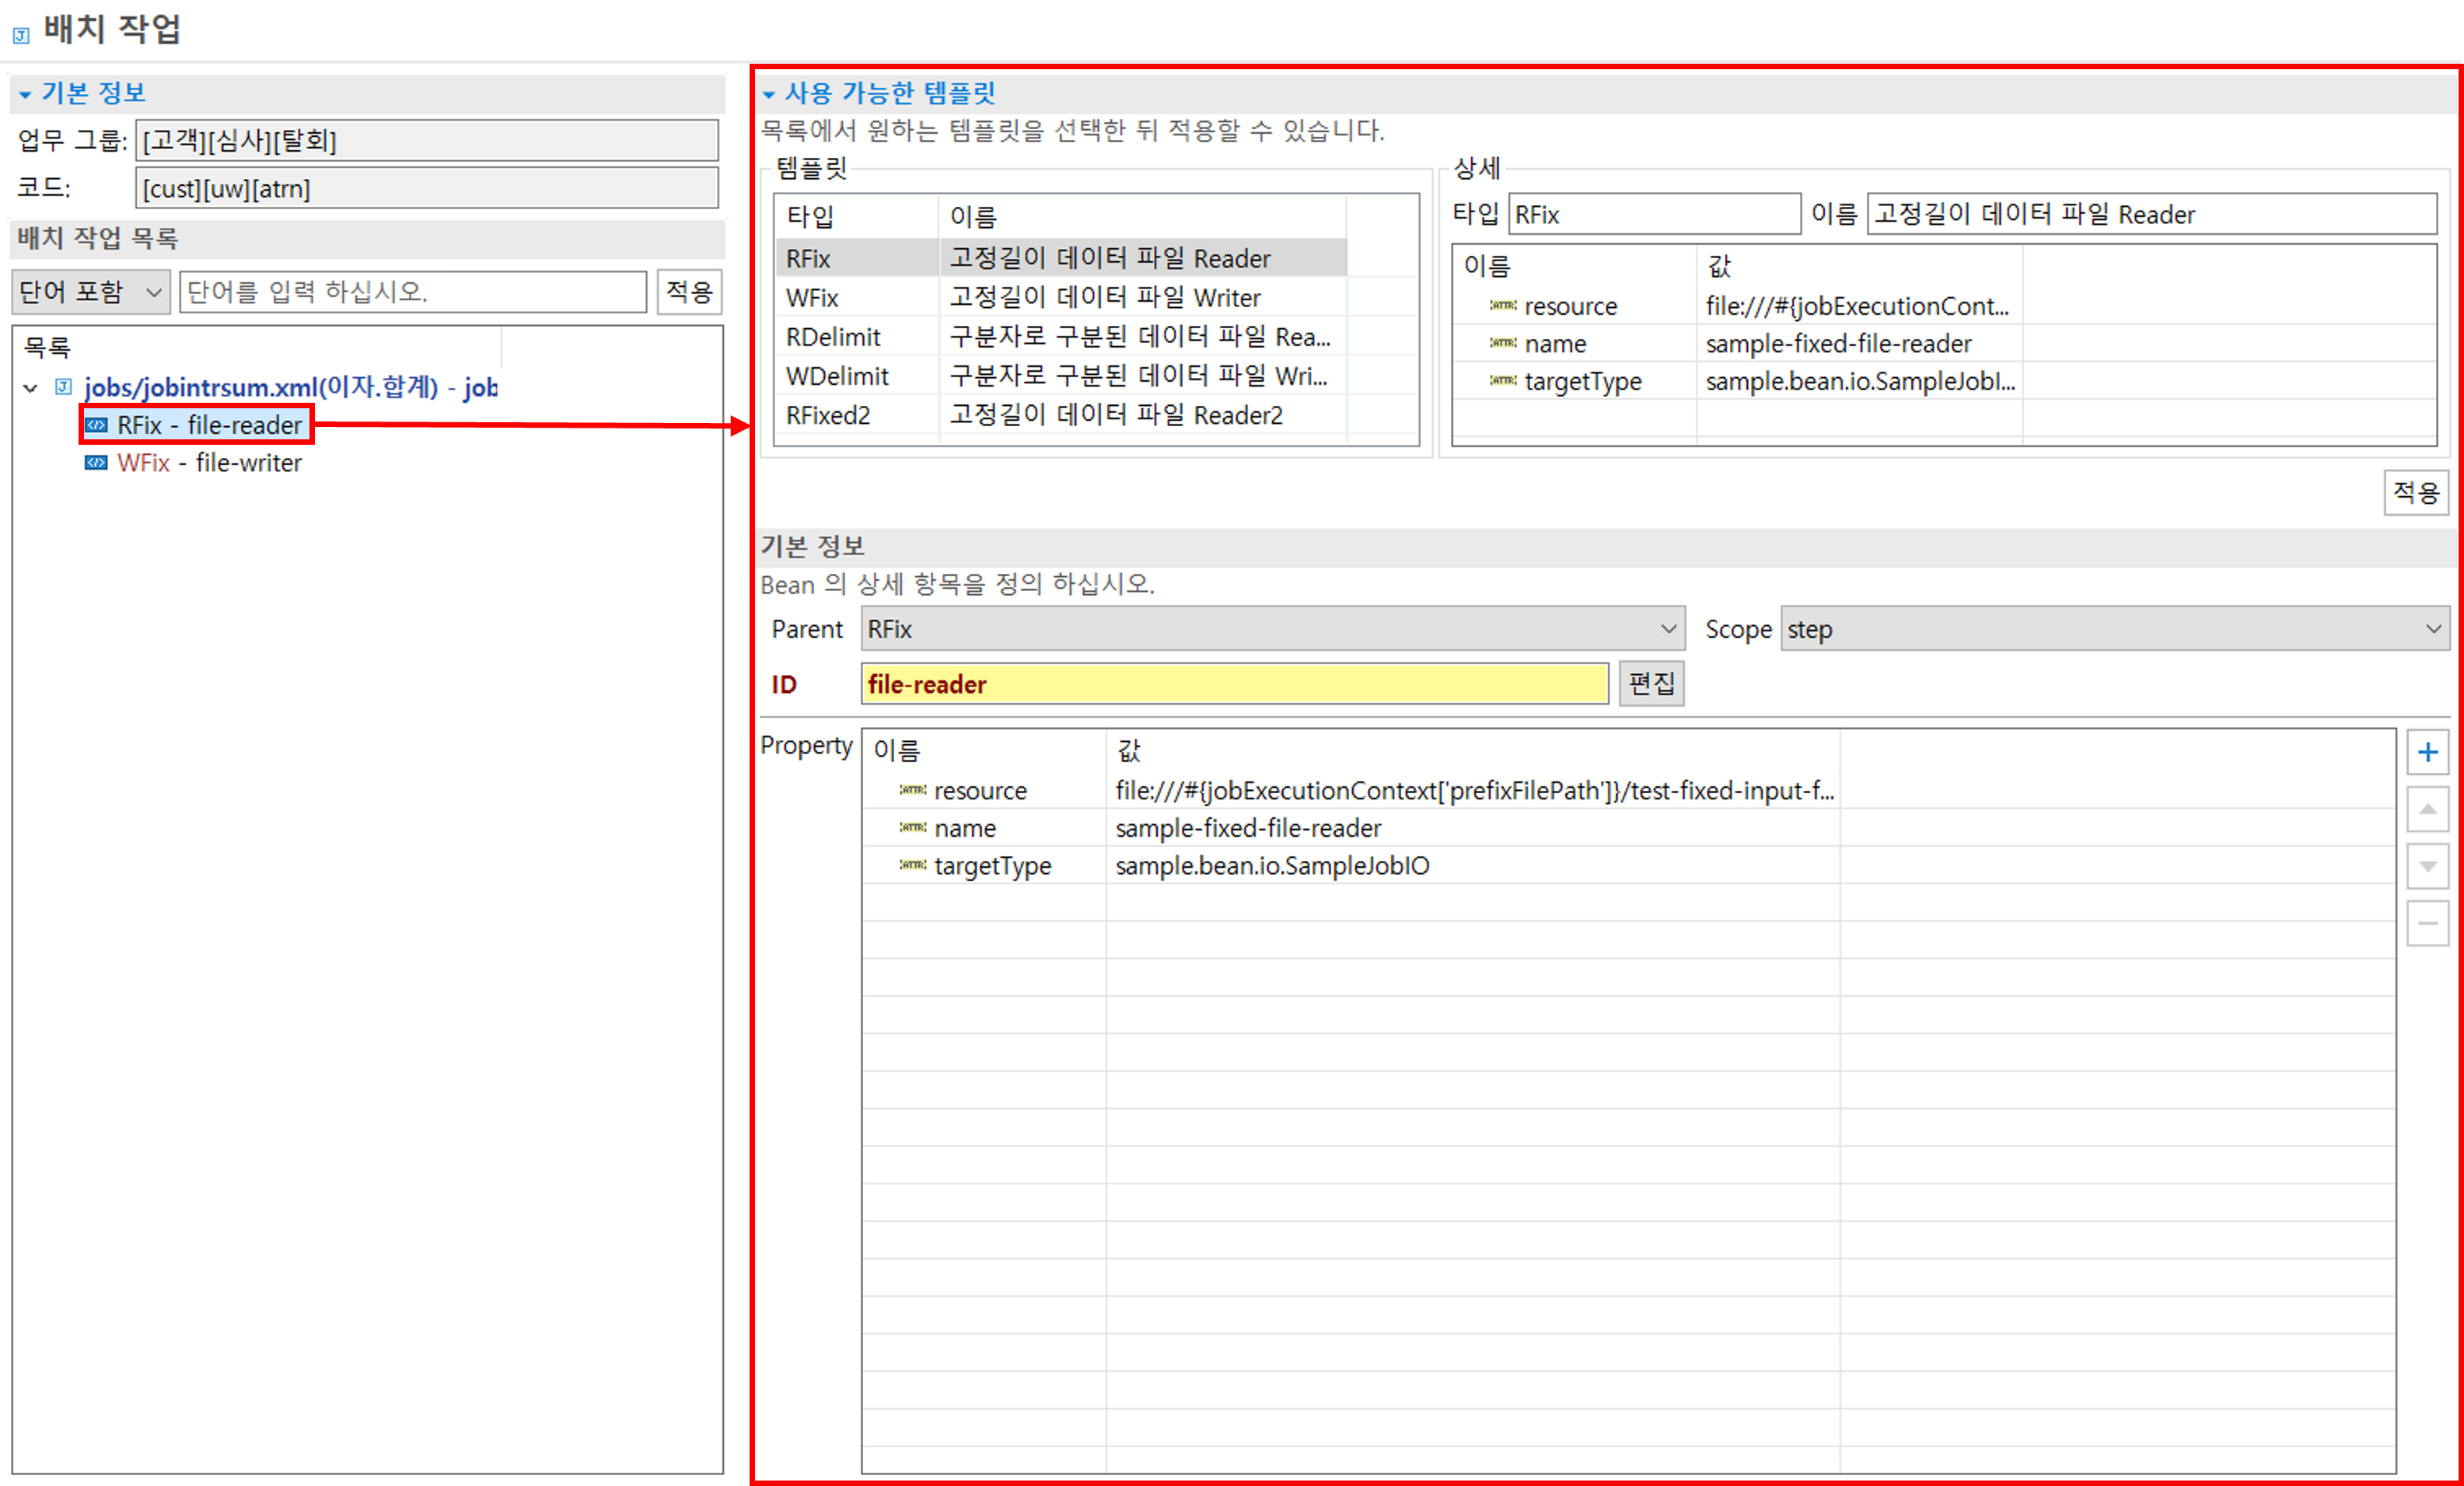Click the WFix file-writer bean icon
Viewport: 2464px width, 1486px height.
(x=95, y=463)
